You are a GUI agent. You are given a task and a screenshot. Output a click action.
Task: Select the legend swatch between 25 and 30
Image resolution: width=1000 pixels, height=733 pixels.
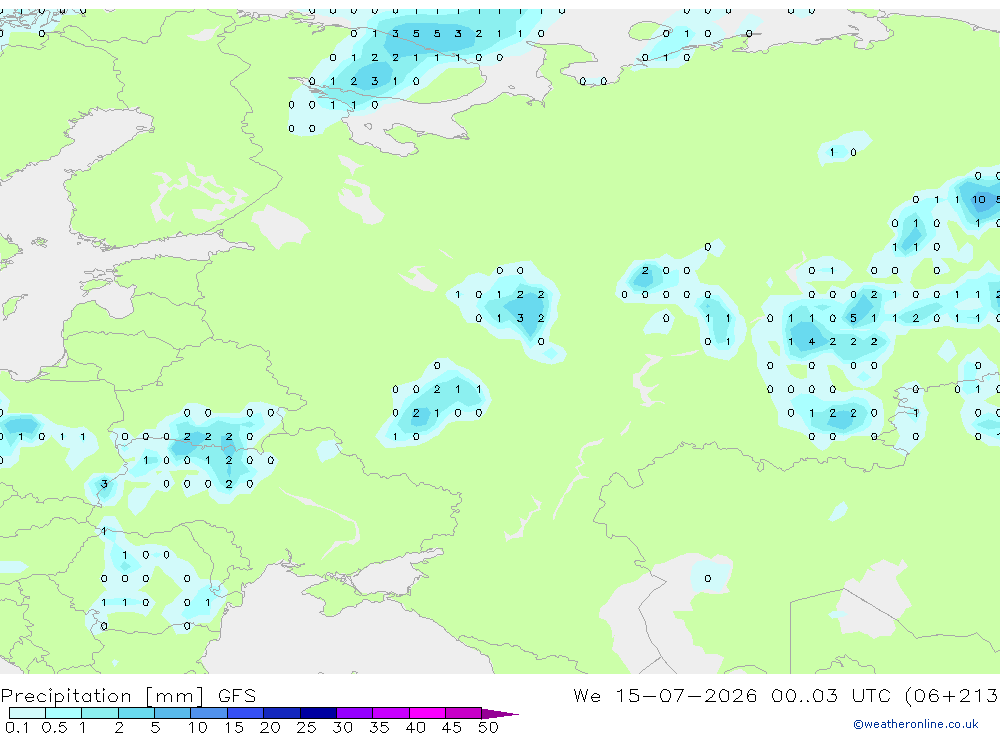point(318,713)
